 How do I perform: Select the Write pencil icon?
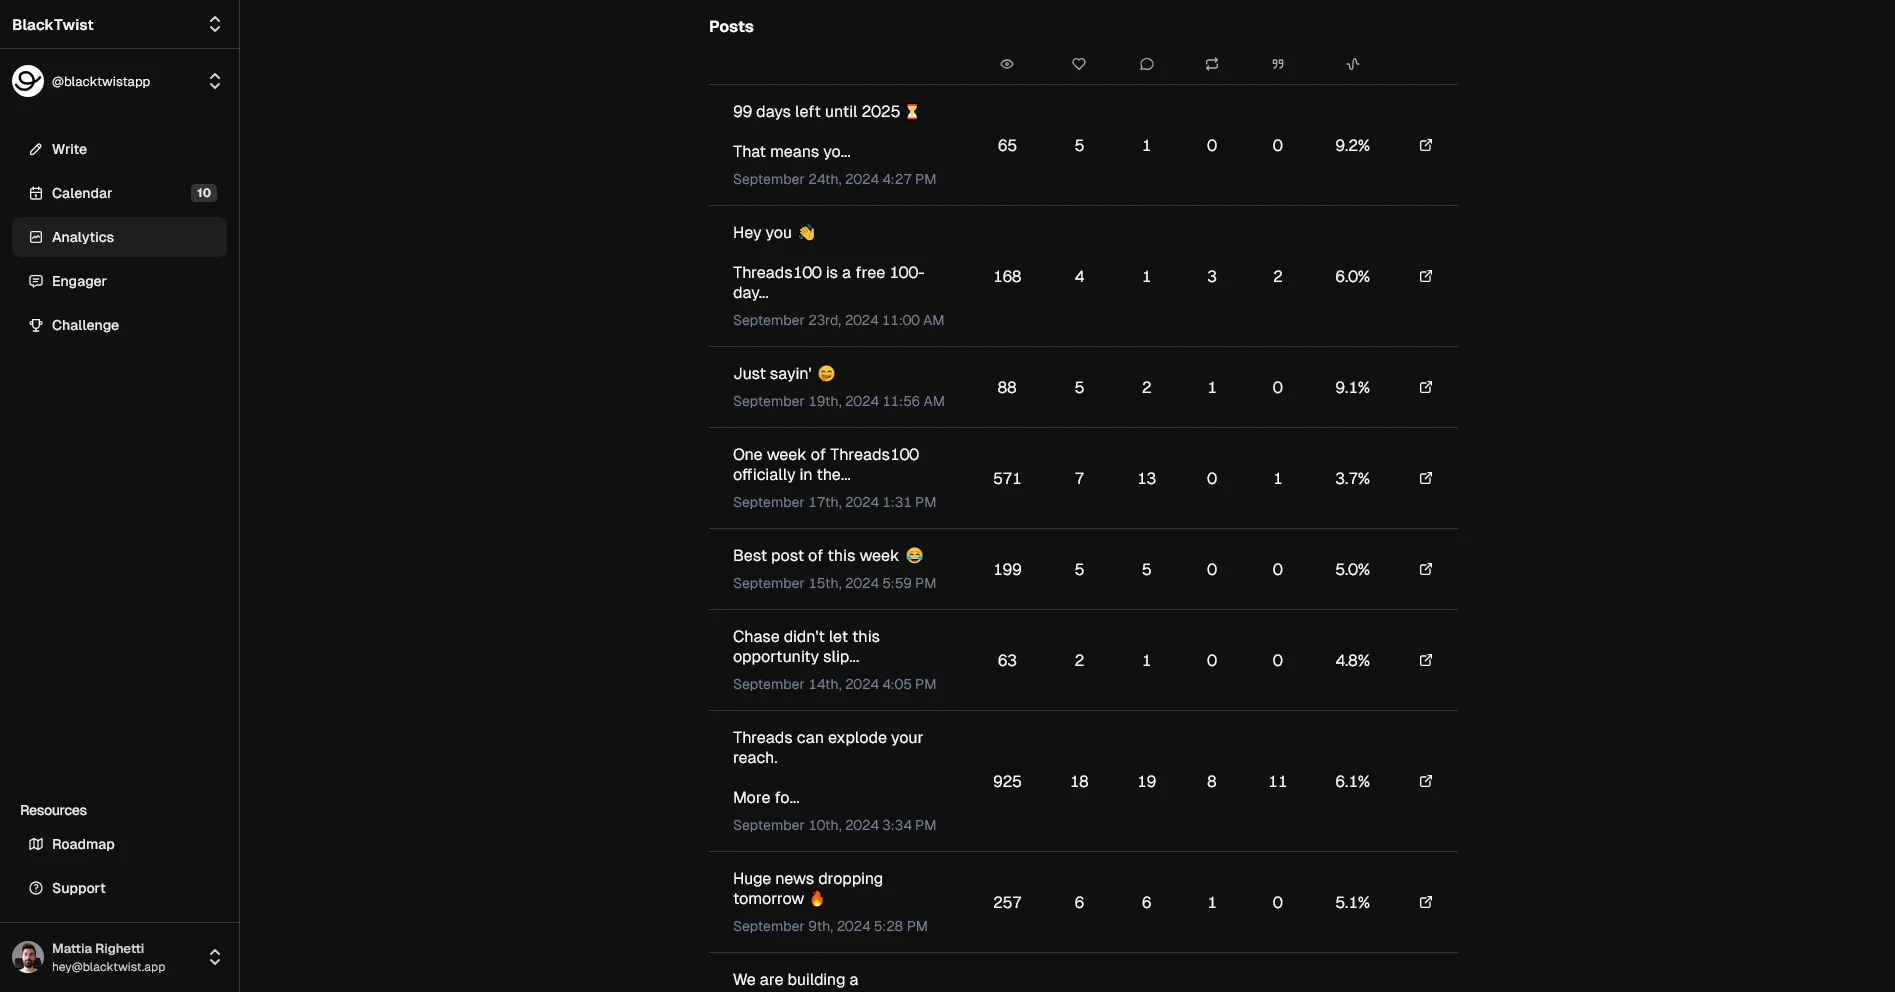click(x=36, y=149)
